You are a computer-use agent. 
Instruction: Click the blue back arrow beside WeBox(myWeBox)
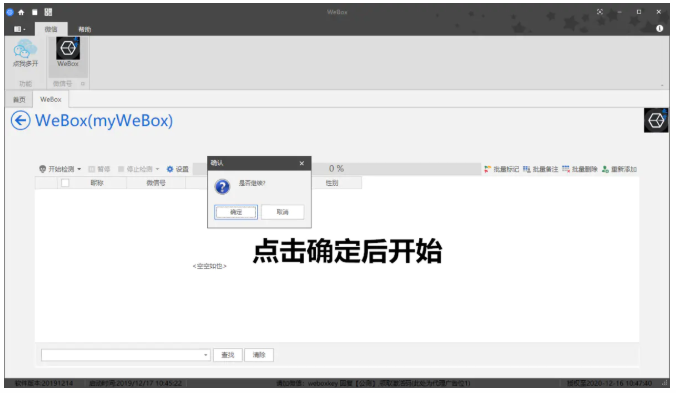pyautogui.click(x=20, y=120)
